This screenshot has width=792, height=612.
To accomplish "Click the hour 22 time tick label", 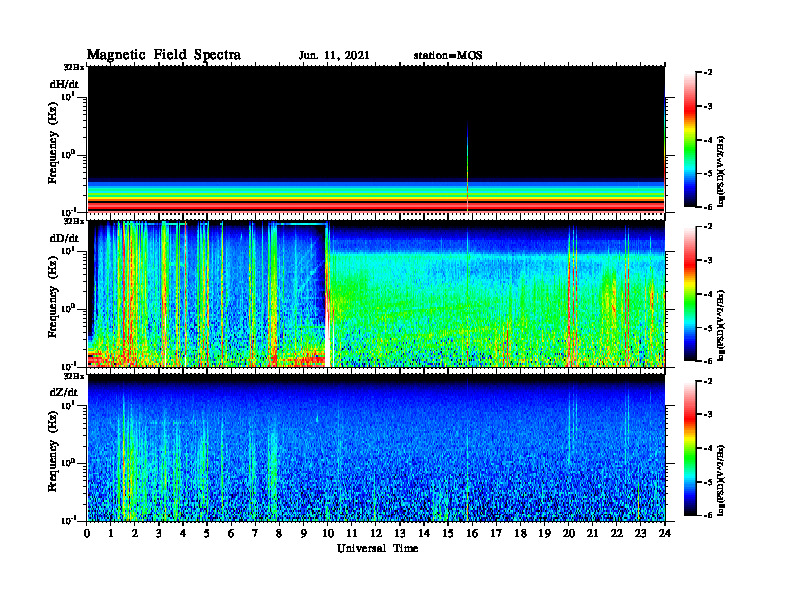I will click(616, 534).
